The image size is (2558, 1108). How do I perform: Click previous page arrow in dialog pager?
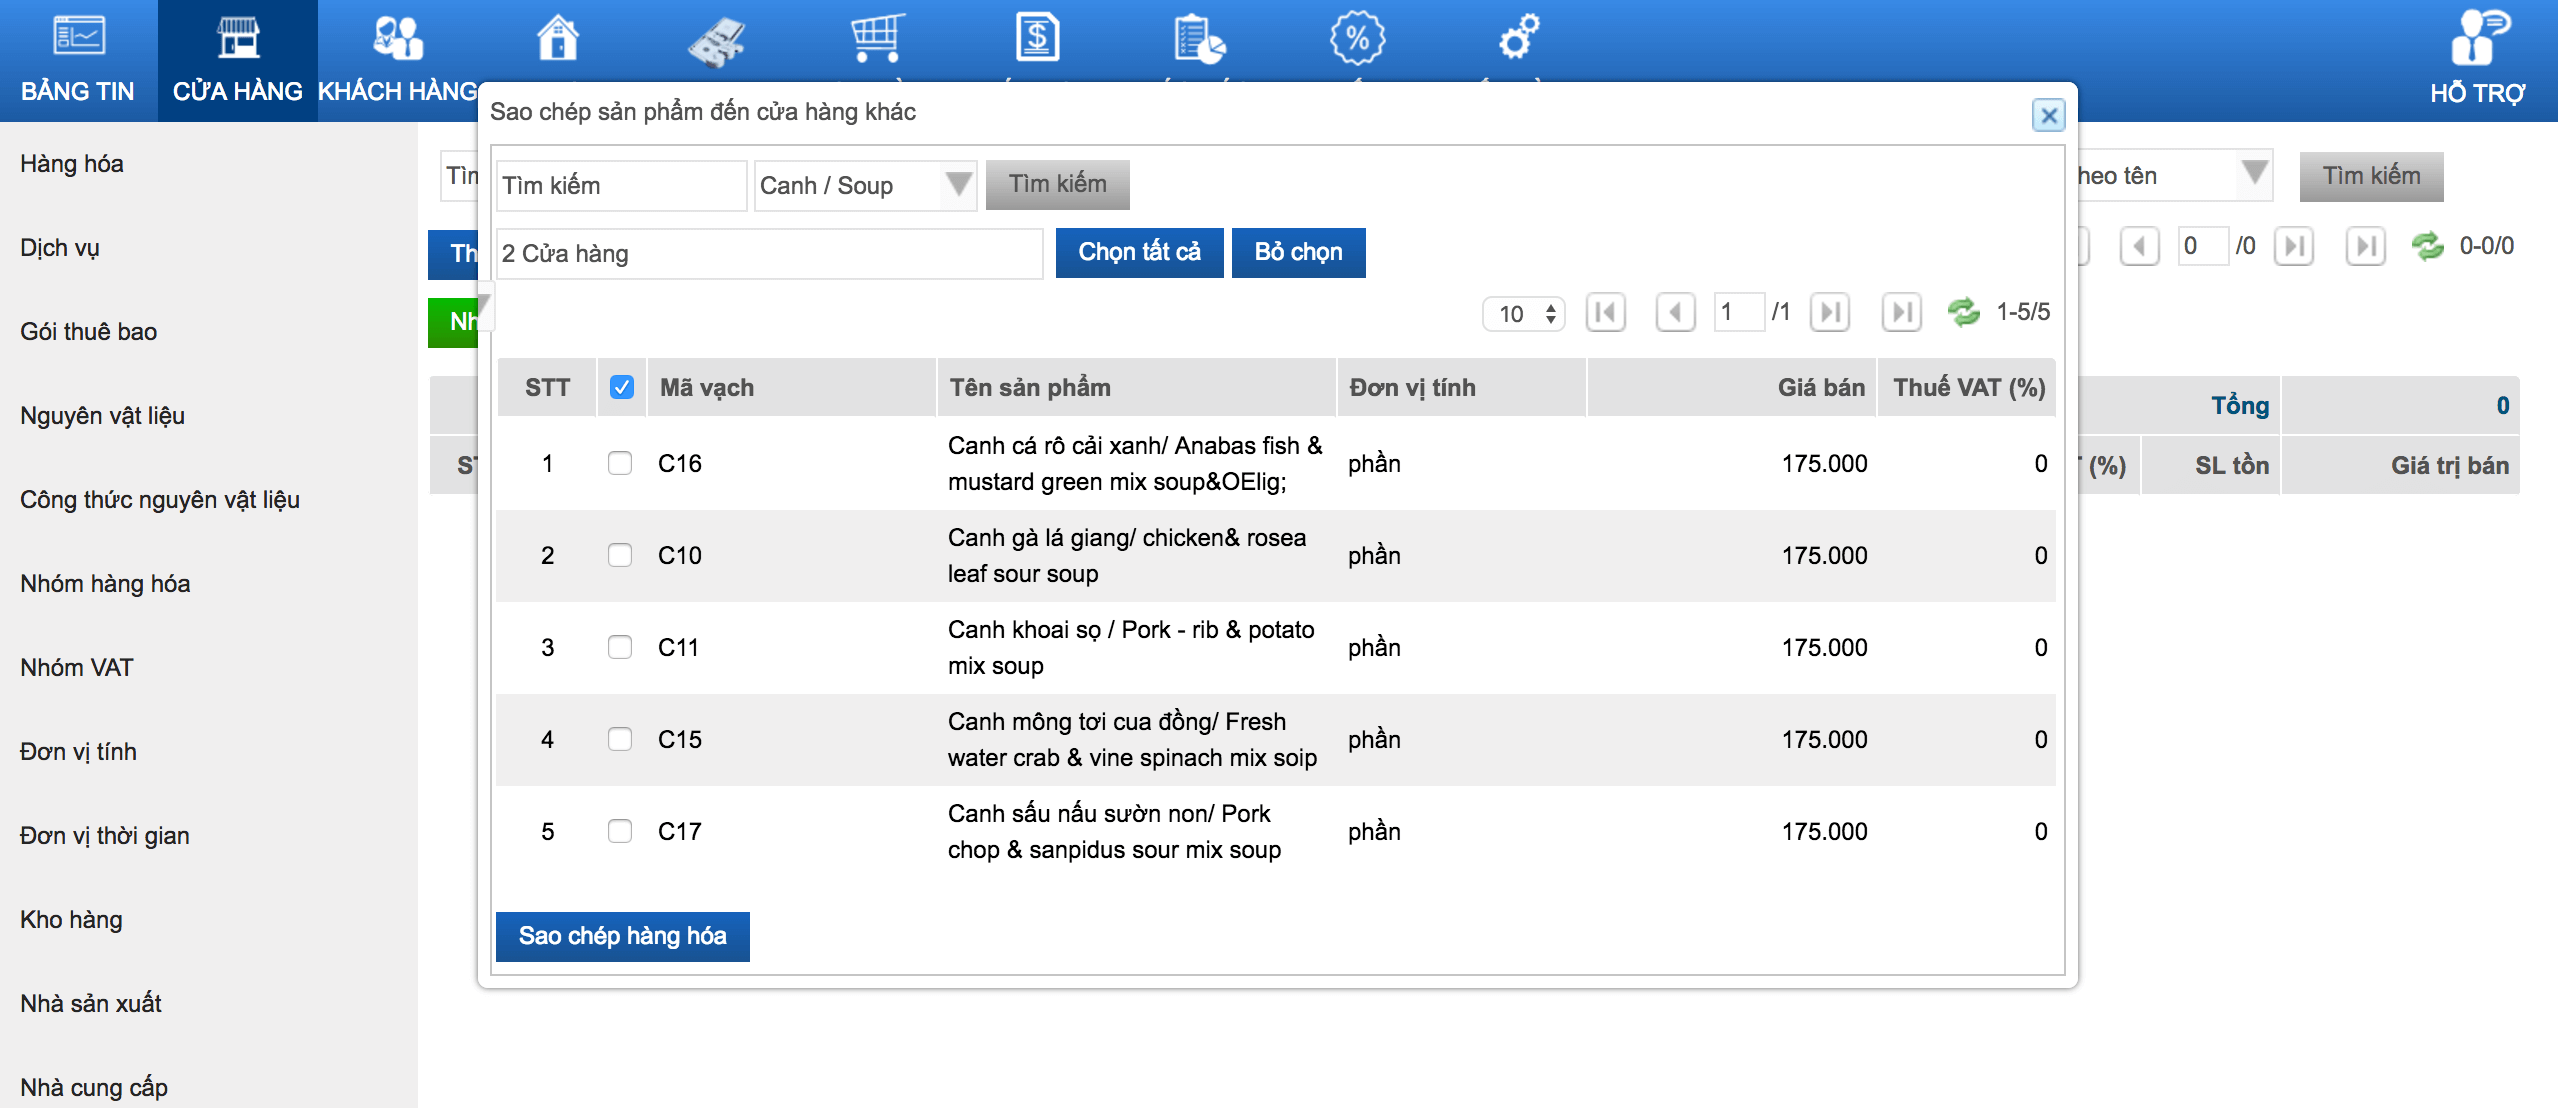point(1674,312)
